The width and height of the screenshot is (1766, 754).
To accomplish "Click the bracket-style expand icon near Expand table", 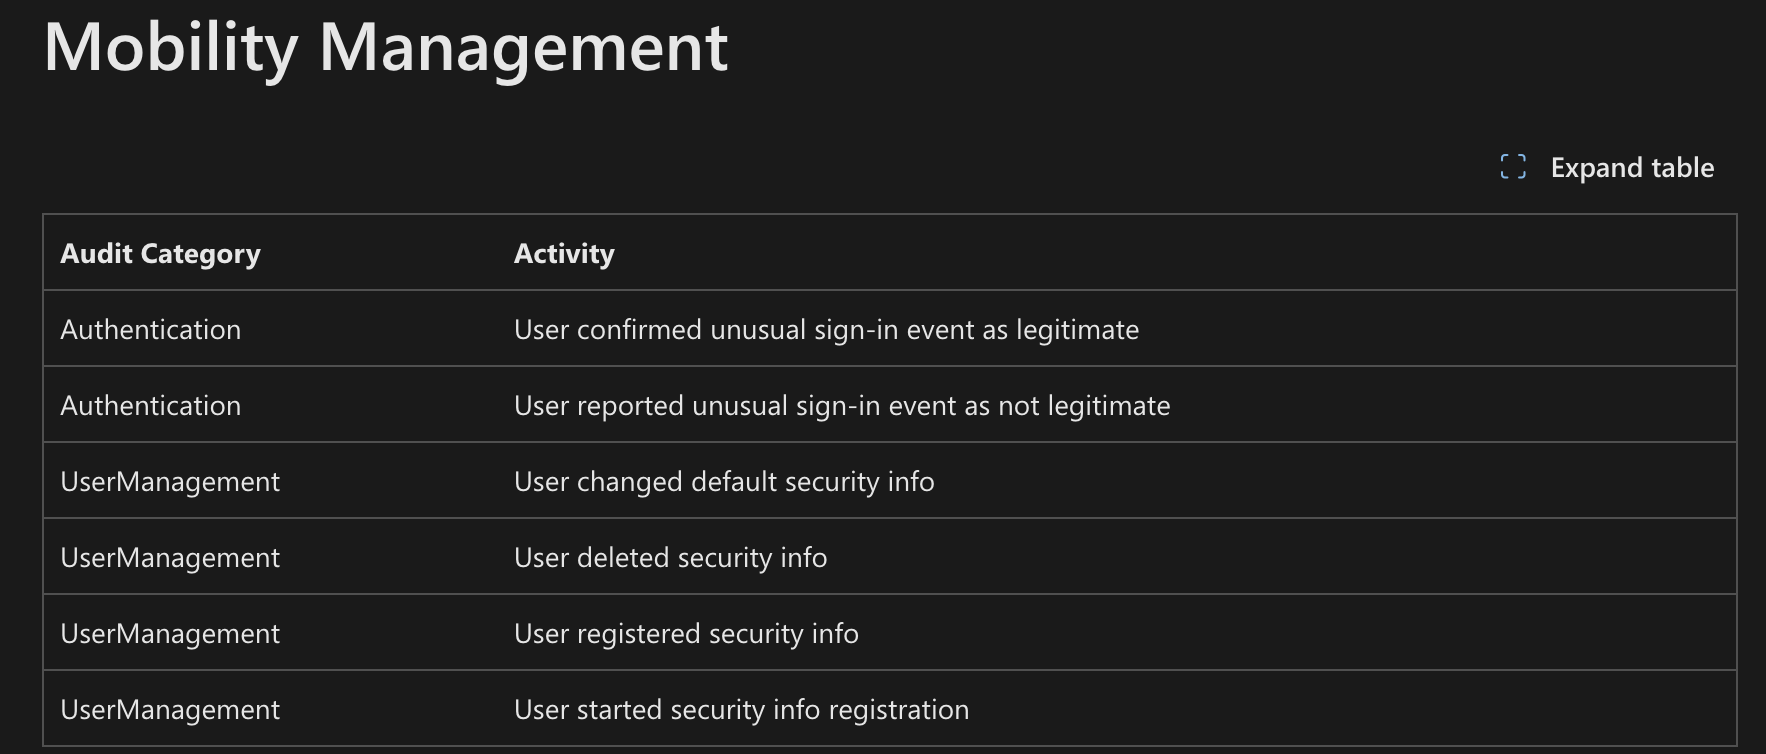I will tap(1515, 167).
